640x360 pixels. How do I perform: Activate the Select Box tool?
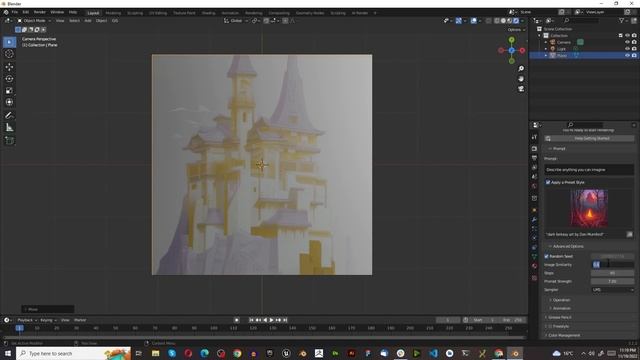click(x=9, y=42)
